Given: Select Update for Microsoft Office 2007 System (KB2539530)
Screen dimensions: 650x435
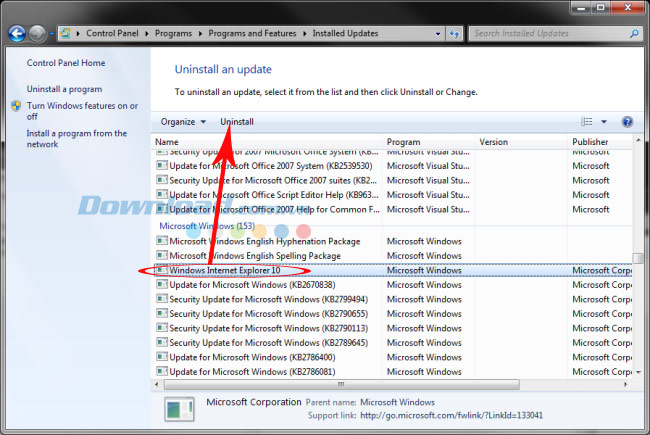Looking at the screenshot, I should [271, 166].
